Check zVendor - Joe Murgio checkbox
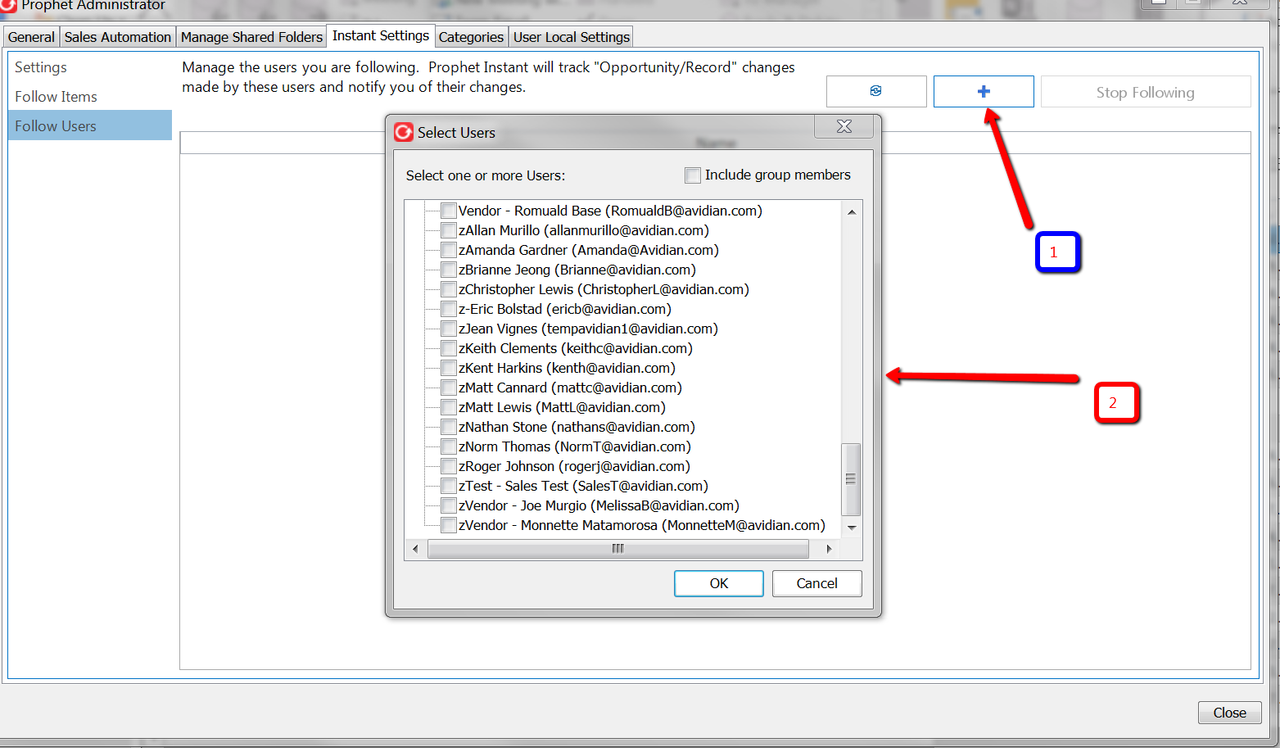 [x=449, y=506]
